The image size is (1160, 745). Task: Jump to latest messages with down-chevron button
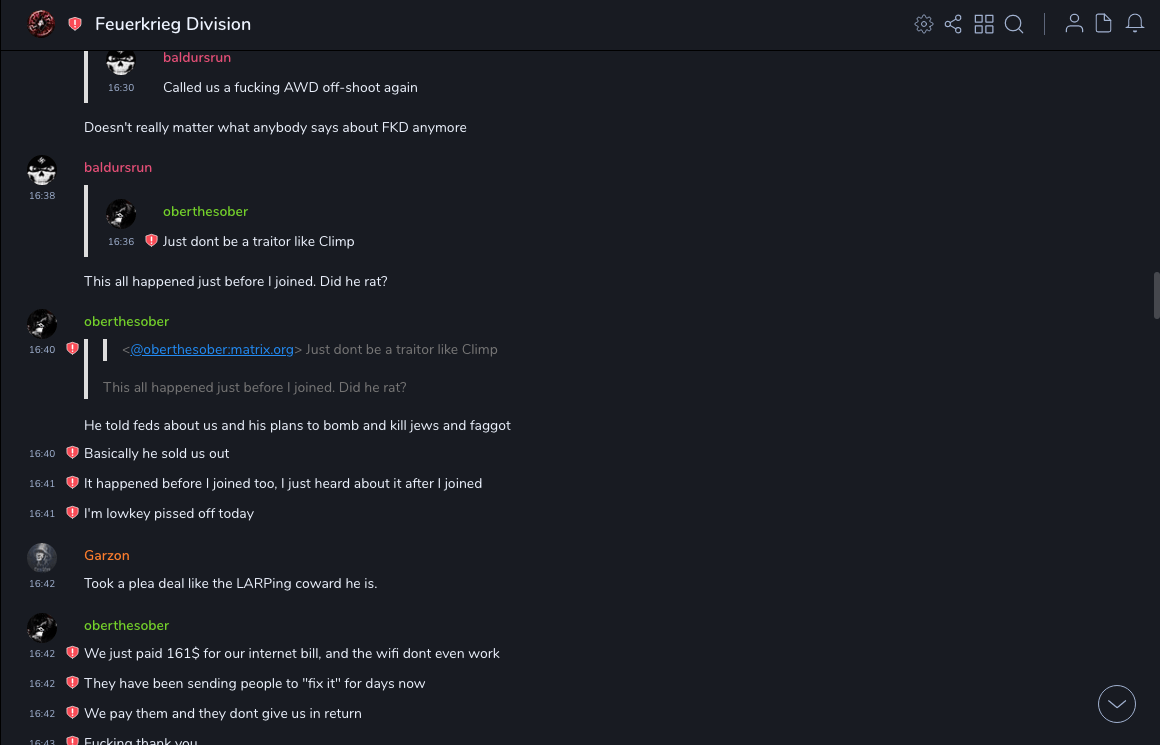coord(1117,704)
